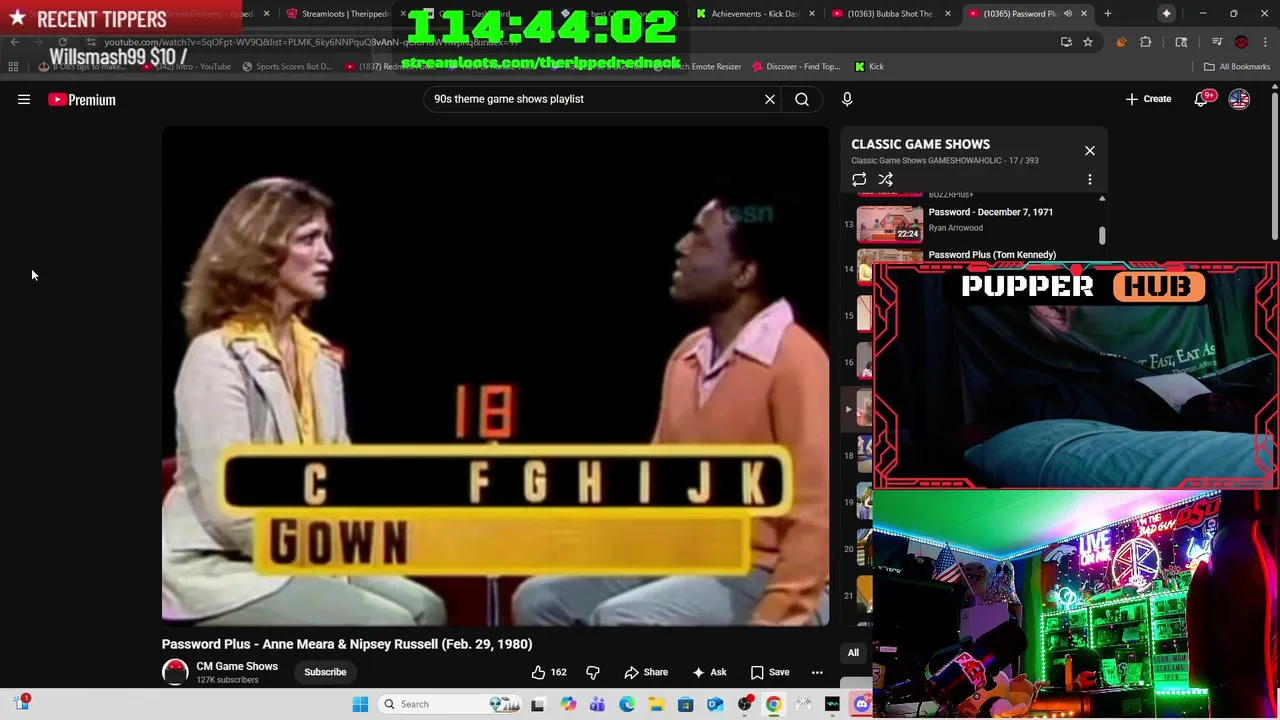Open a new browser tab

[1108, 14]
